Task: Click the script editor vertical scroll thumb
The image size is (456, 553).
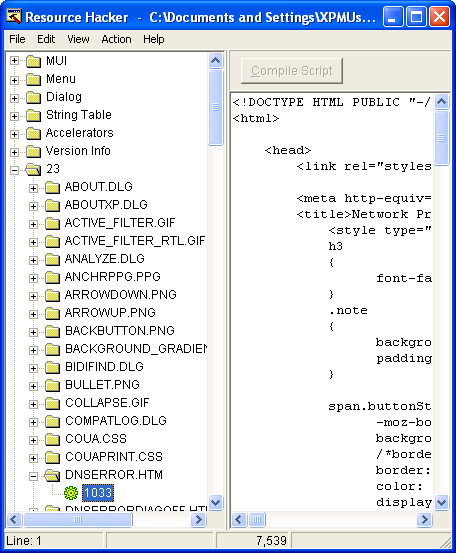Action: click(442, 138)
